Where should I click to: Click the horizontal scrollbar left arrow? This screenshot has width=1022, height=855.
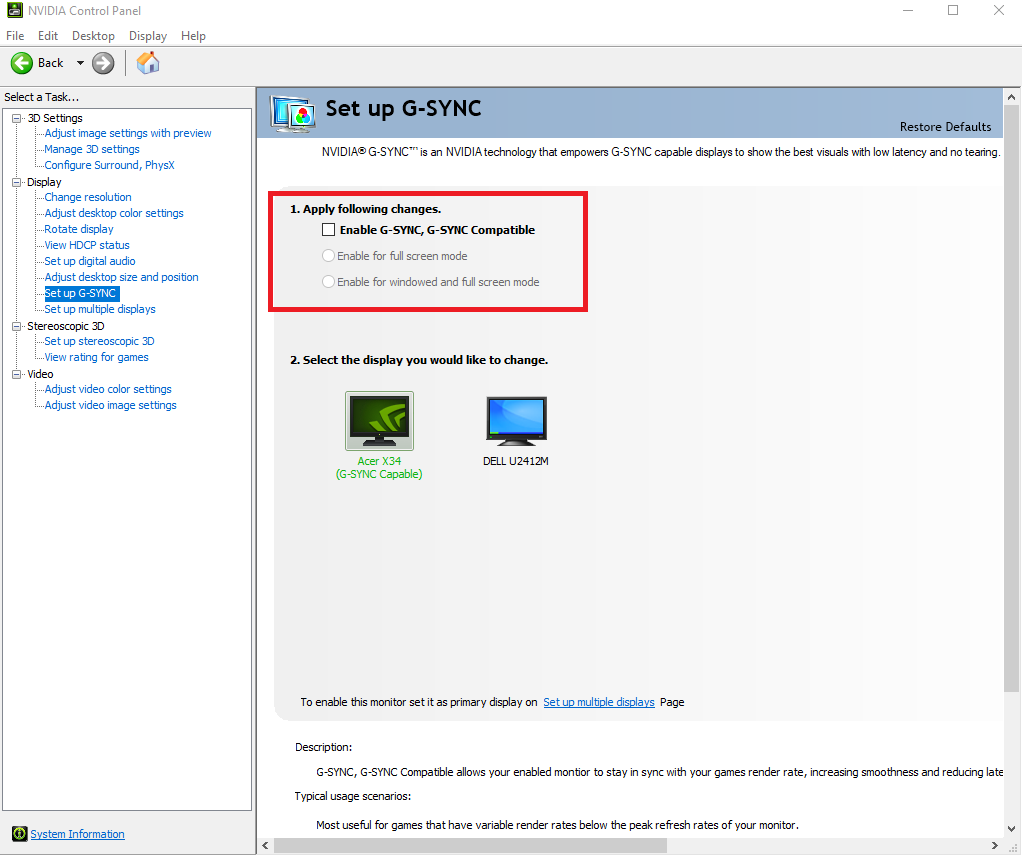tap(265, 845)
